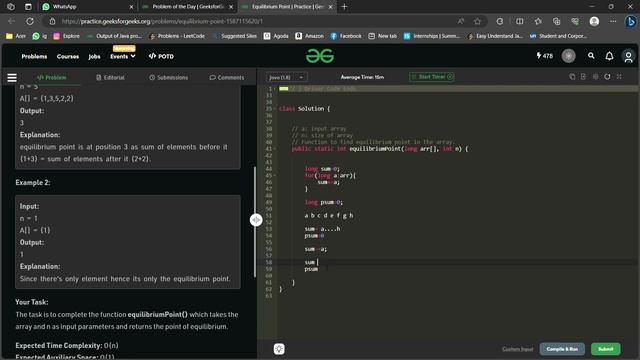
Task: Collapse code fold at line 1
Action: coord(275,89)
